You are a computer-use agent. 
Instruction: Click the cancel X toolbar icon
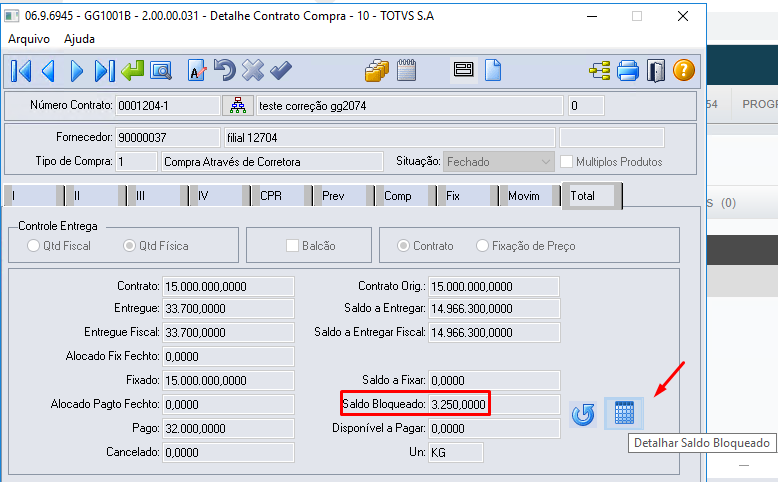coord(253,70)
